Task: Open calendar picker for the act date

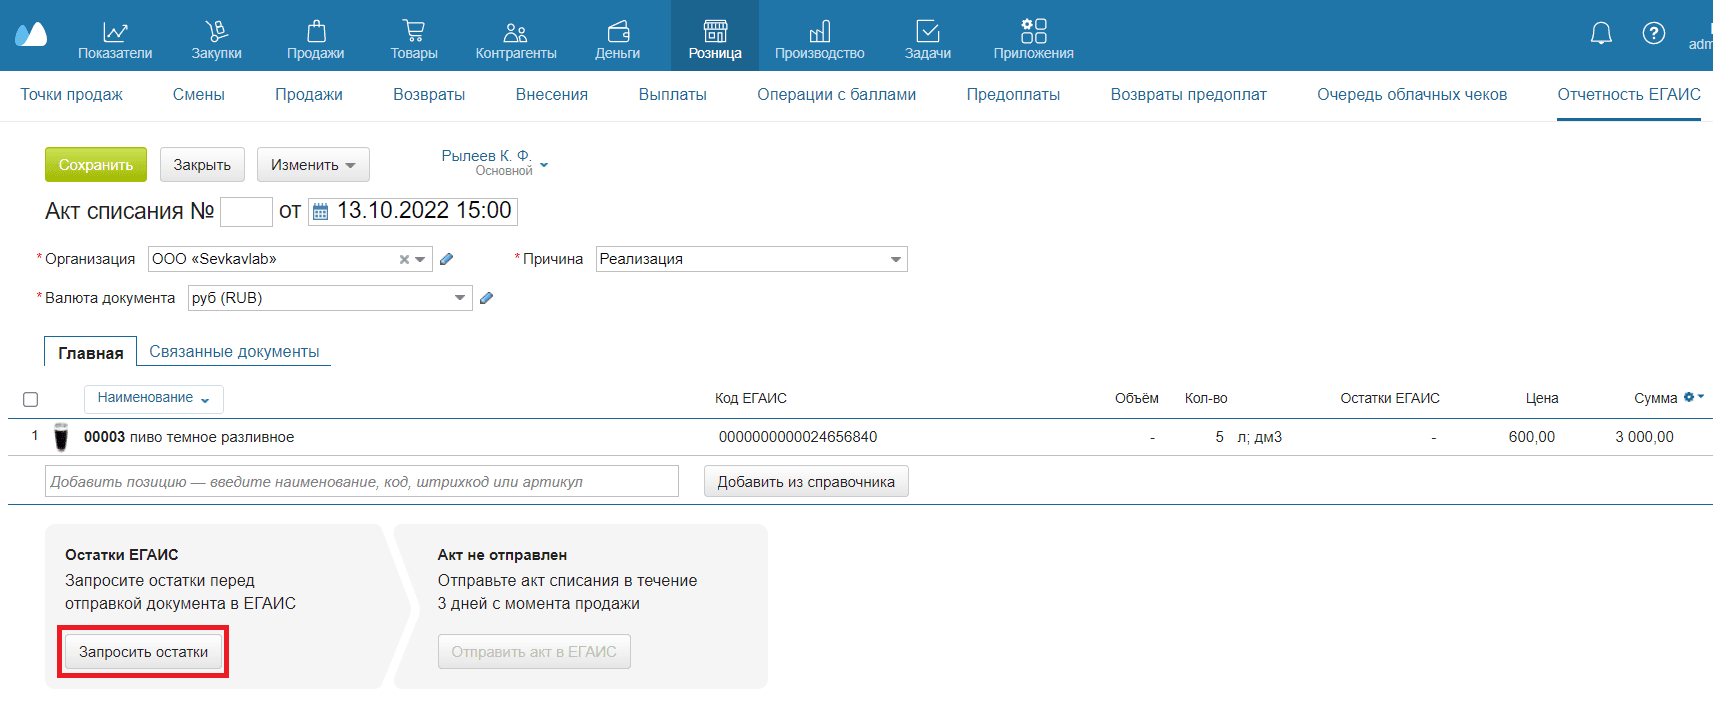Action: 321,212
